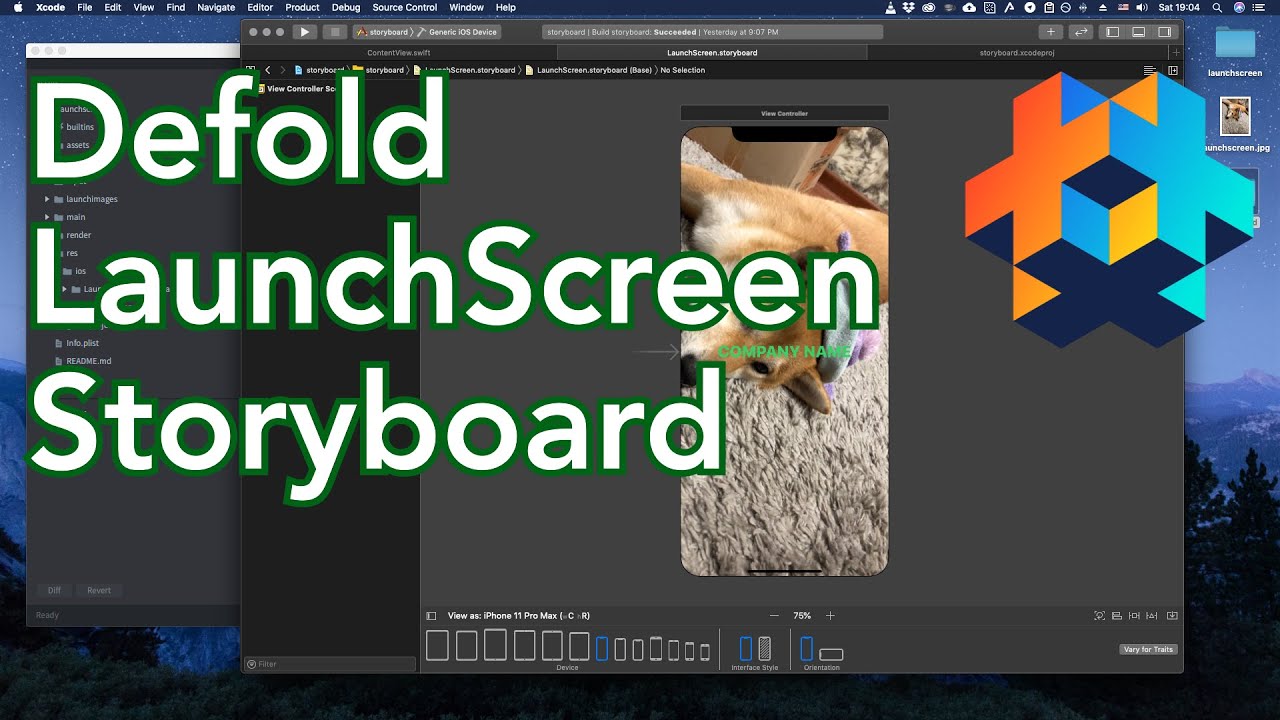Zoom out the storyboard canvas

(774, 616)
